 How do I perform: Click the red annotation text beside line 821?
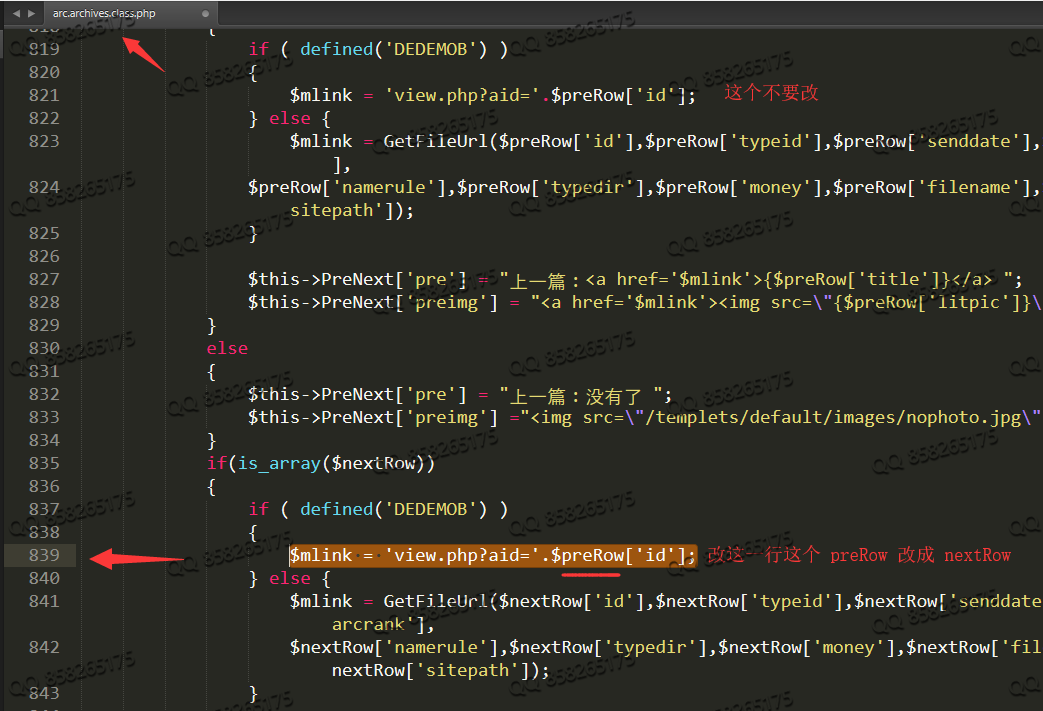771,93
